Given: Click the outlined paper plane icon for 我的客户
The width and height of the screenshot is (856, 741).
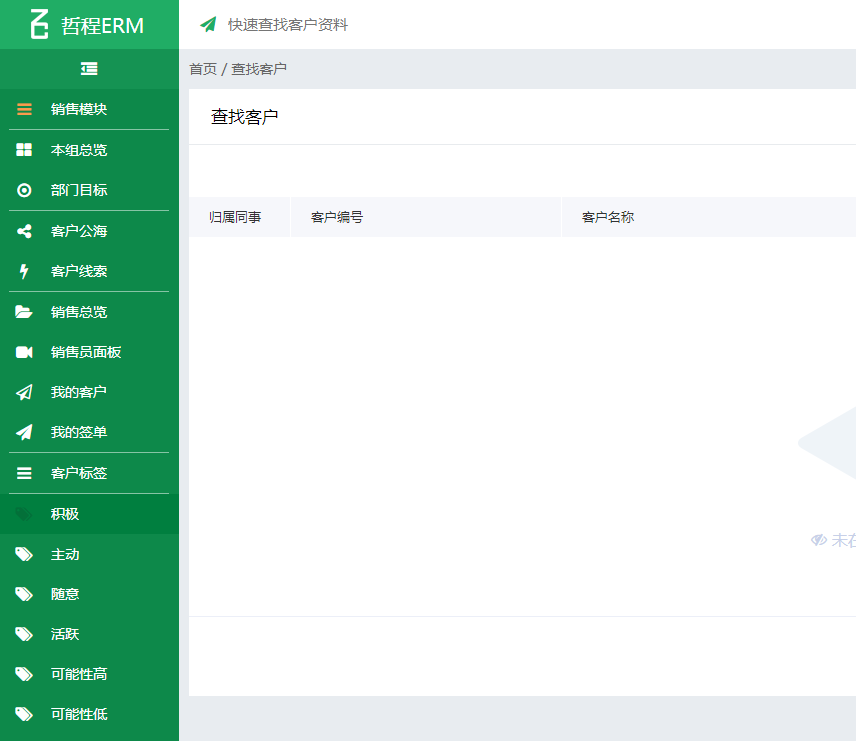Looking at the screenshot, I should click(x=24, y=392).
